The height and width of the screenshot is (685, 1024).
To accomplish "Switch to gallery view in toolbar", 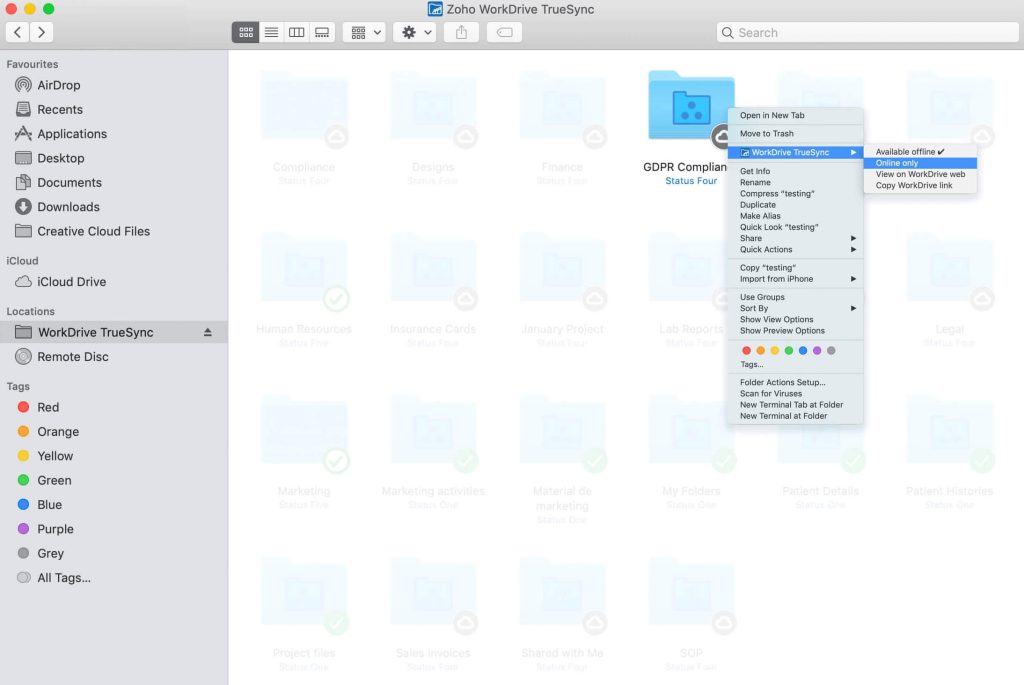I will click(x=322, y=33).
